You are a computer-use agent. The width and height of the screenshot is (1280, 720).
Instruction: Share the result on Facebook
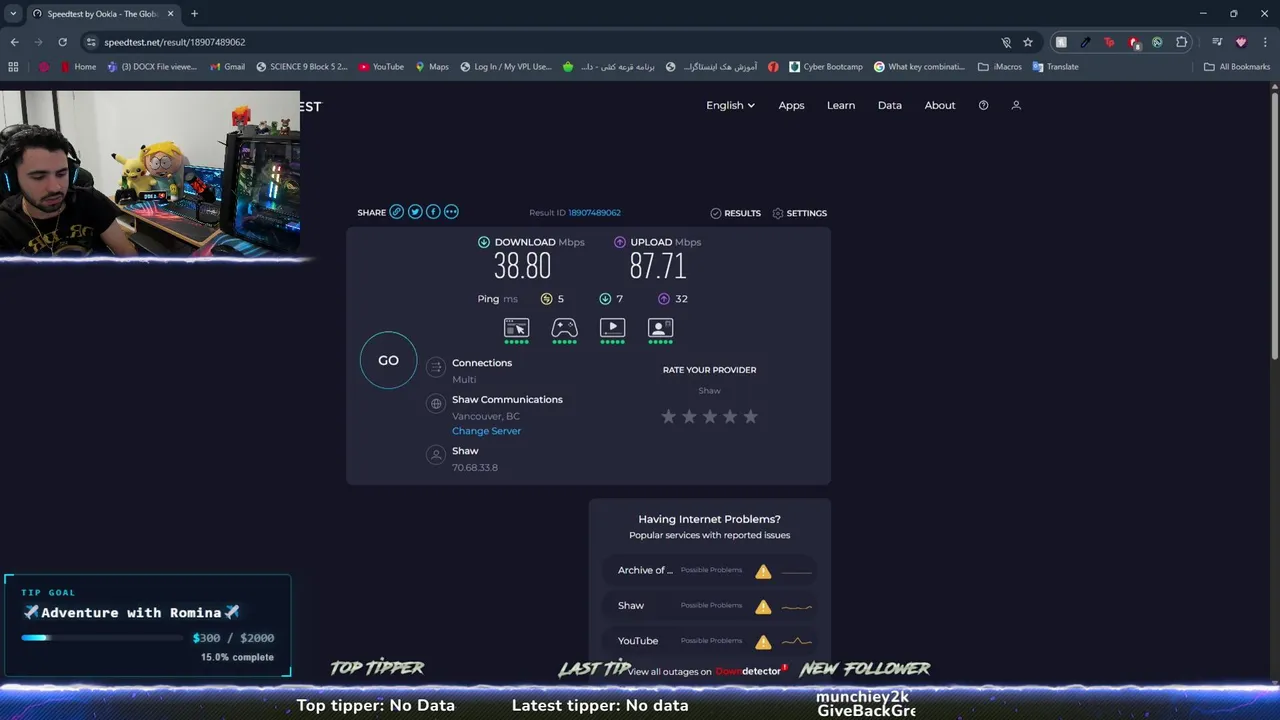pyautogui.click(x=433, y=212)
